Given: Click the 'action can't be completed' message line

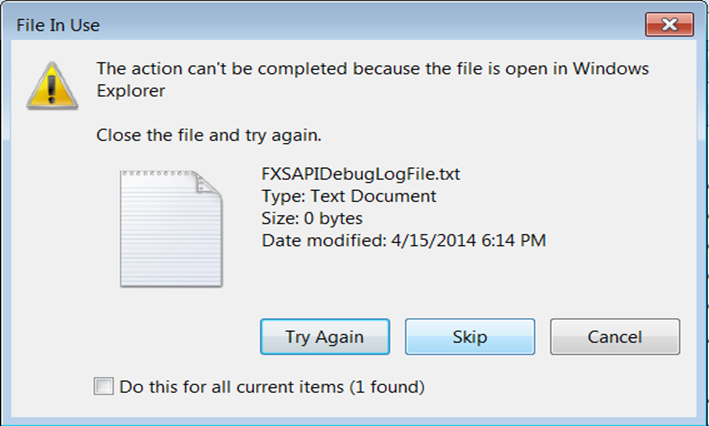Looking at the screenshot, I should click(372, 69).
